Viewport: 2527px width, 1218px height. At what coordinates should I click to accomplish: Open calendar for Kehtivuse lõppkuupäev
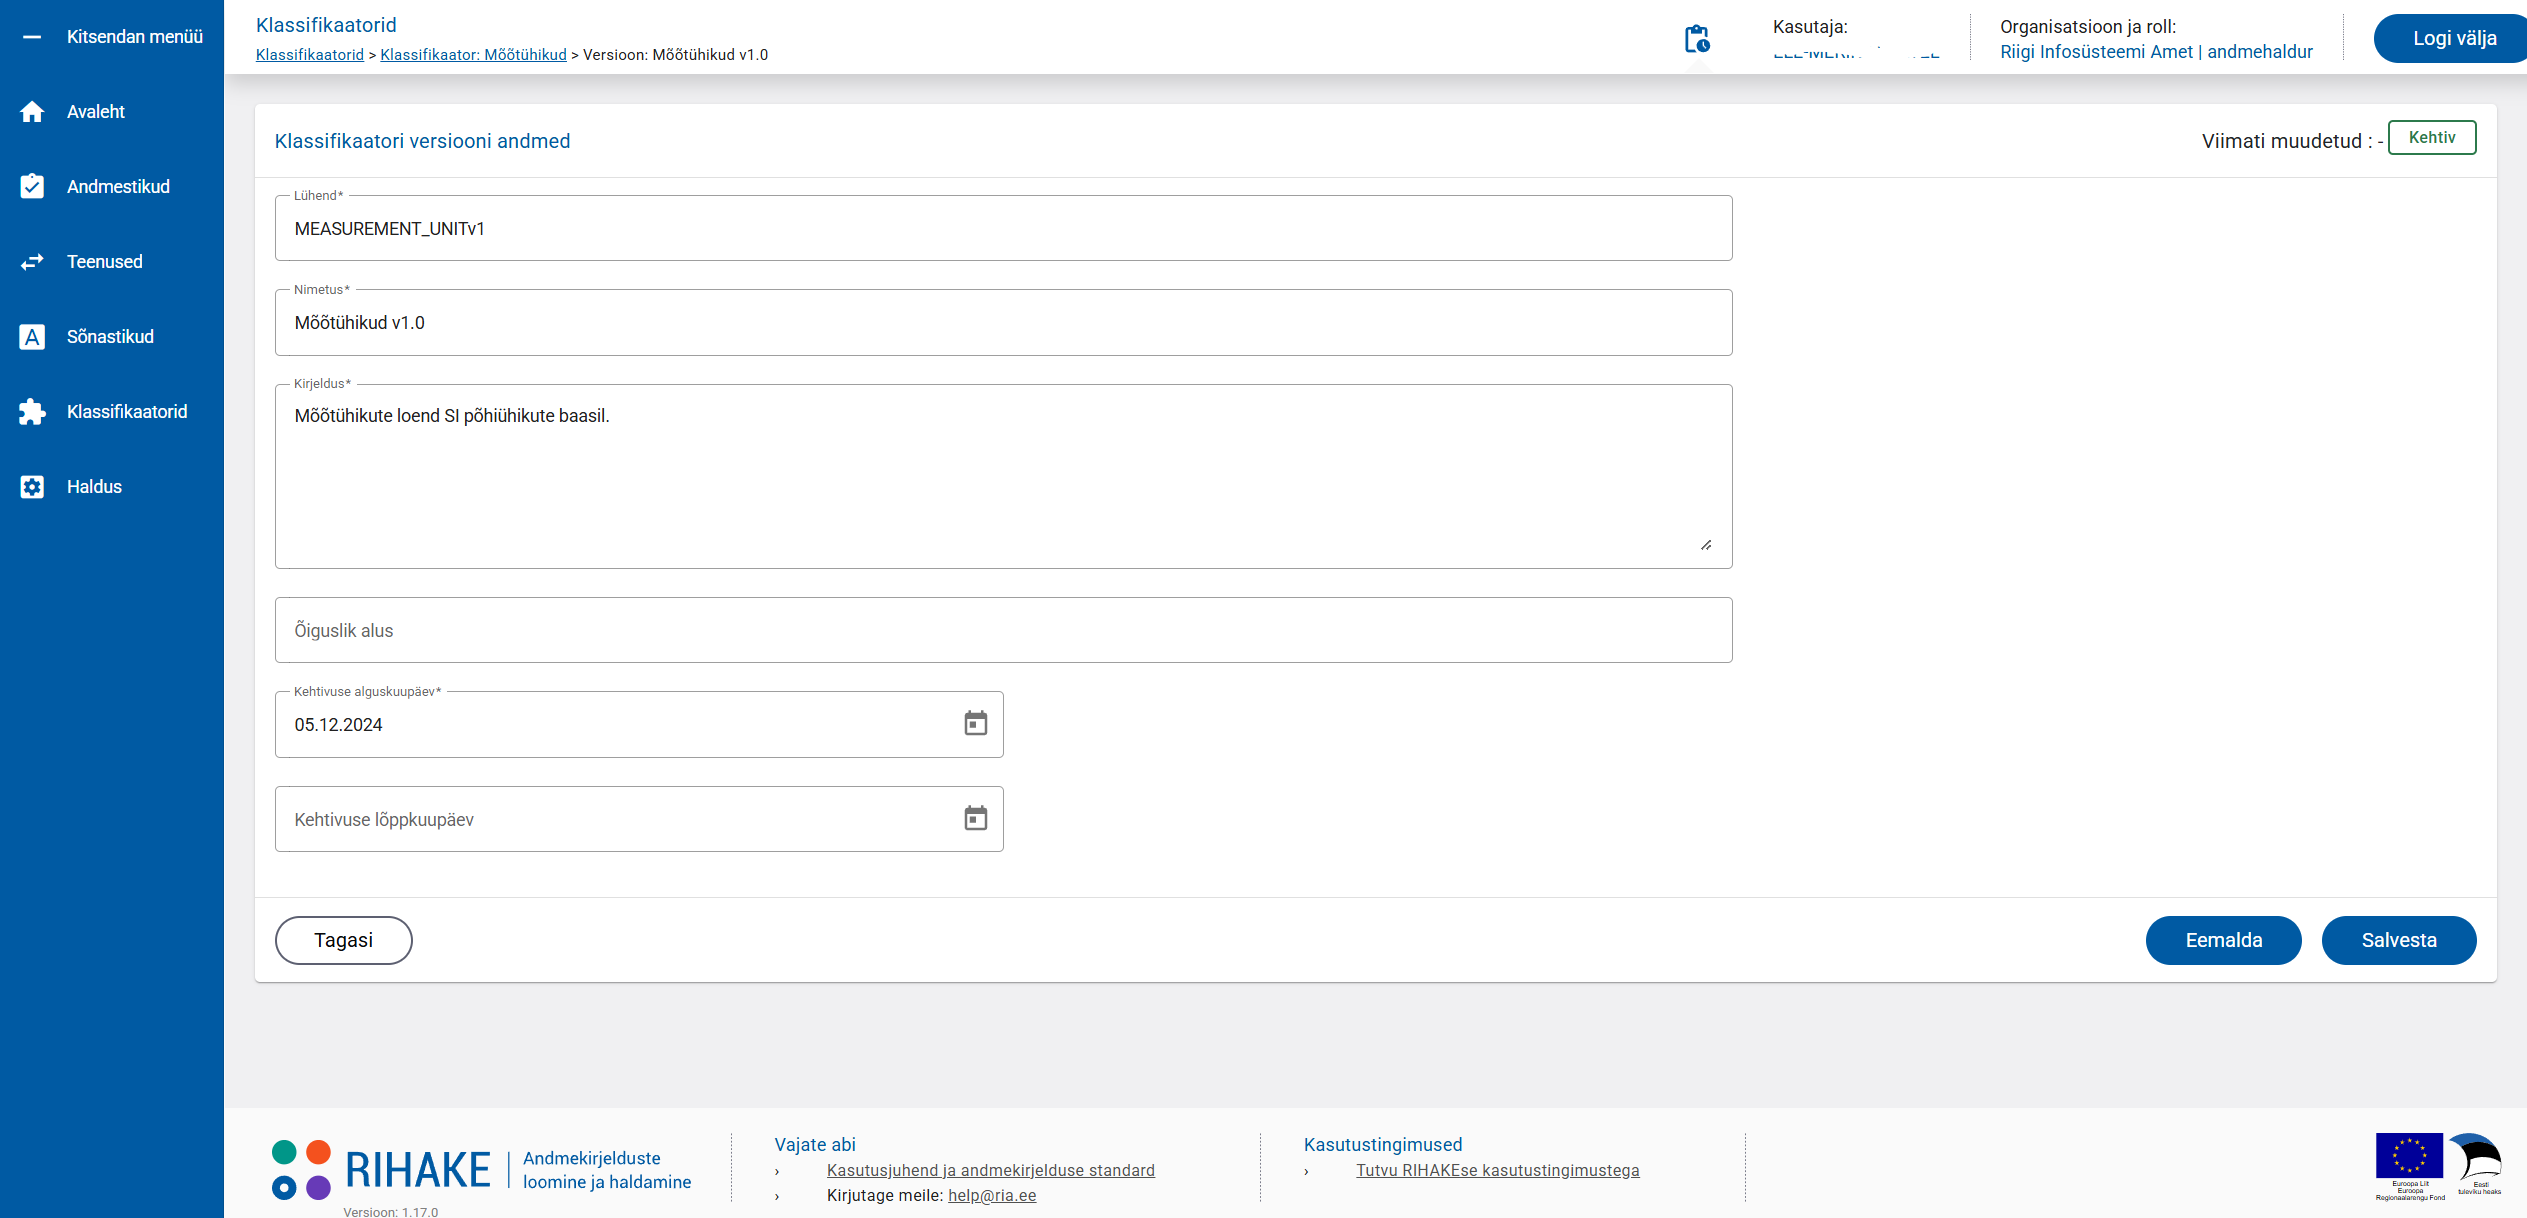click(x=975, y=818)
